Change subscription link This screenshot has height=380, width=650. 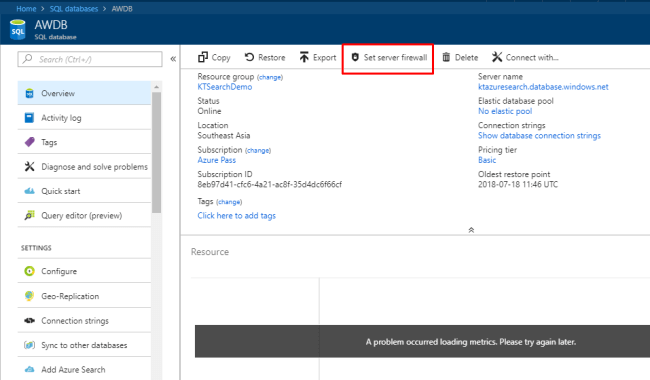coord(258,150)
